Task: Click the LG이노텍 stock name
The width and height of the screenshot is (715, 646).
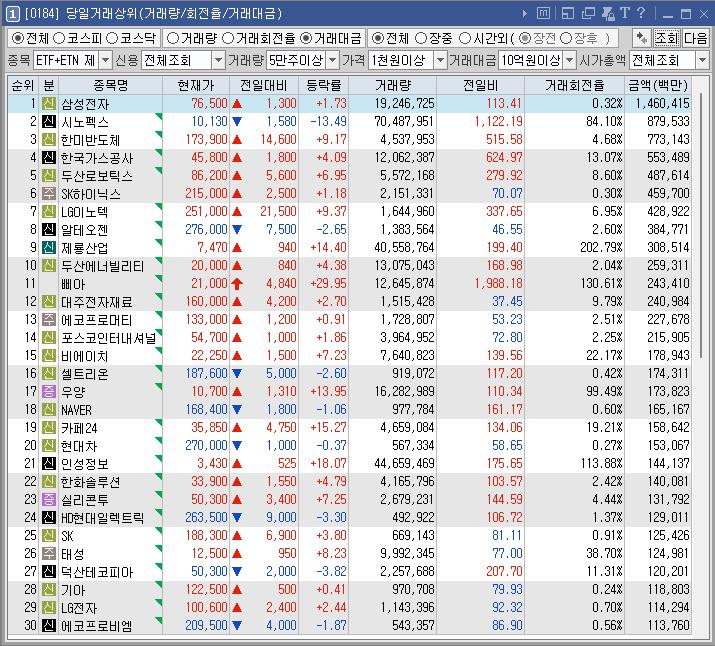Action: [x=85, y=212]
